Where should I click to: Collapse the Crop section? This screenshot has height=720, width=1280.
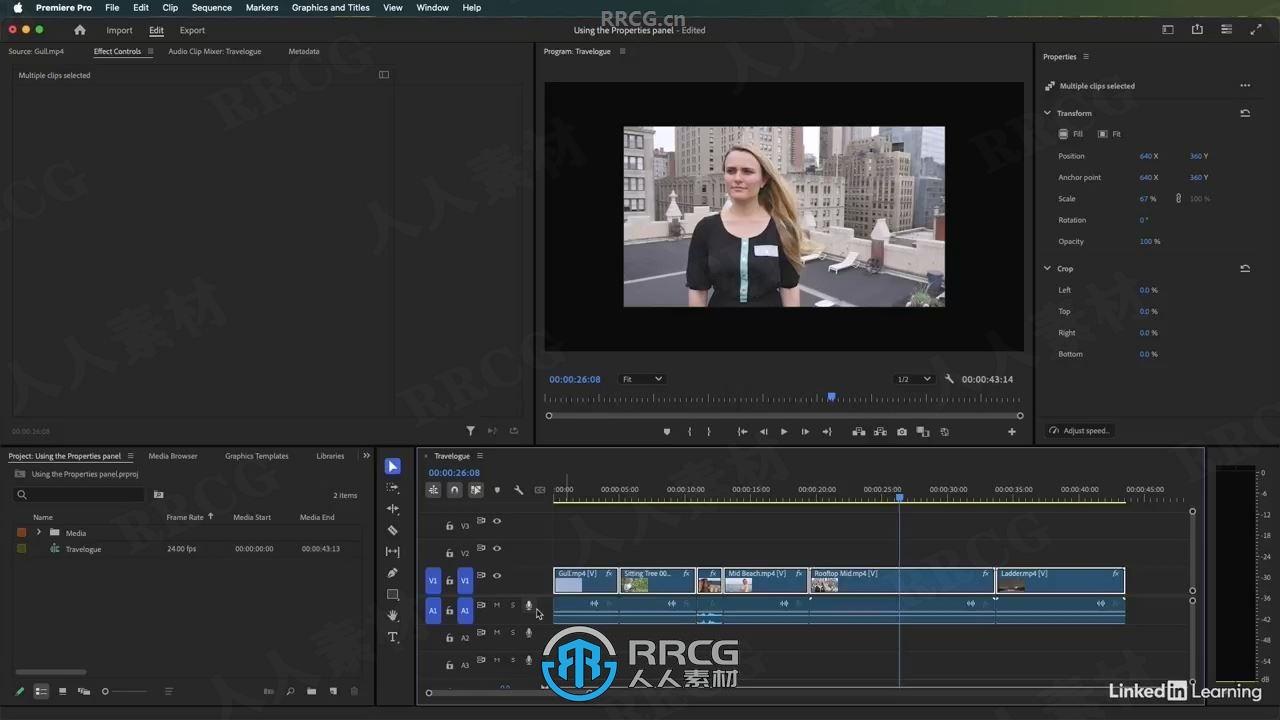click(1047, 268)
